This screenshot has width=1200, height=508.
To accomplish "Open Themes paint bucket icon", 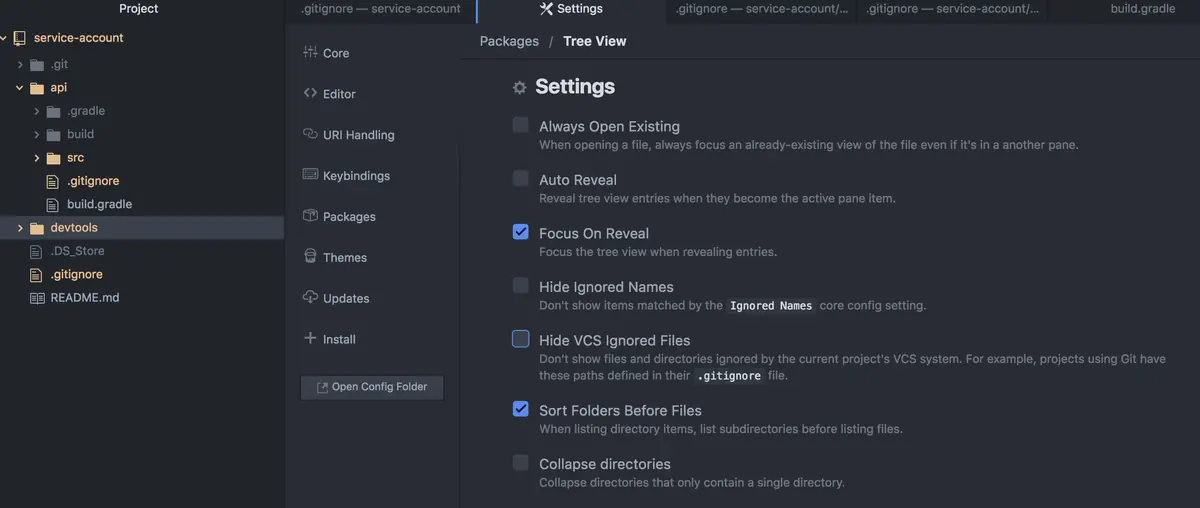I will (310, 257).
